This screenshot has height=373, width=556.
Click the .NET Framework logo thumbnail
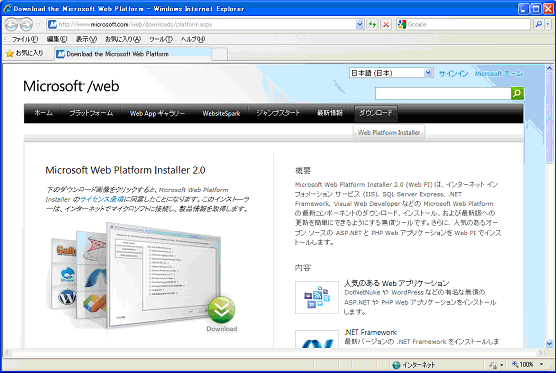coord(317,339)
